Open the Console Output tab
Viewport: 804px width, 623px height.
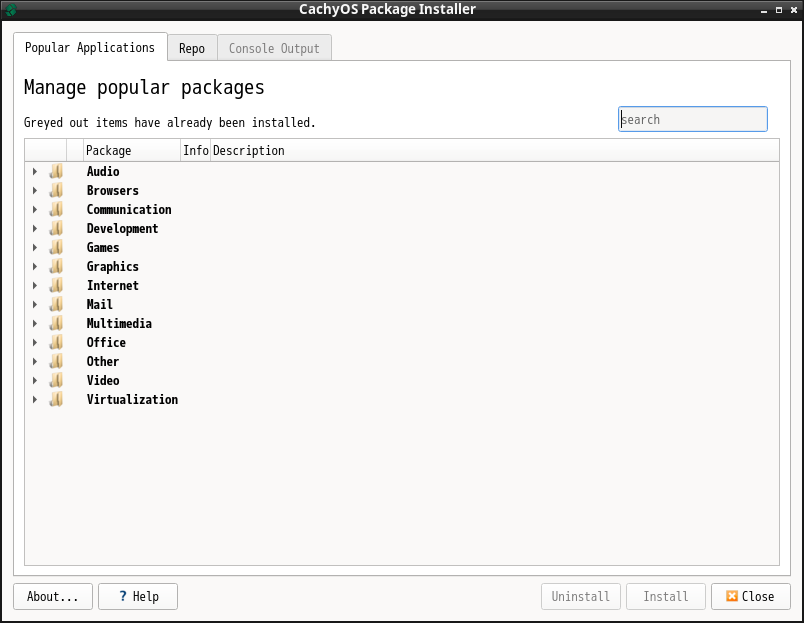274,49
